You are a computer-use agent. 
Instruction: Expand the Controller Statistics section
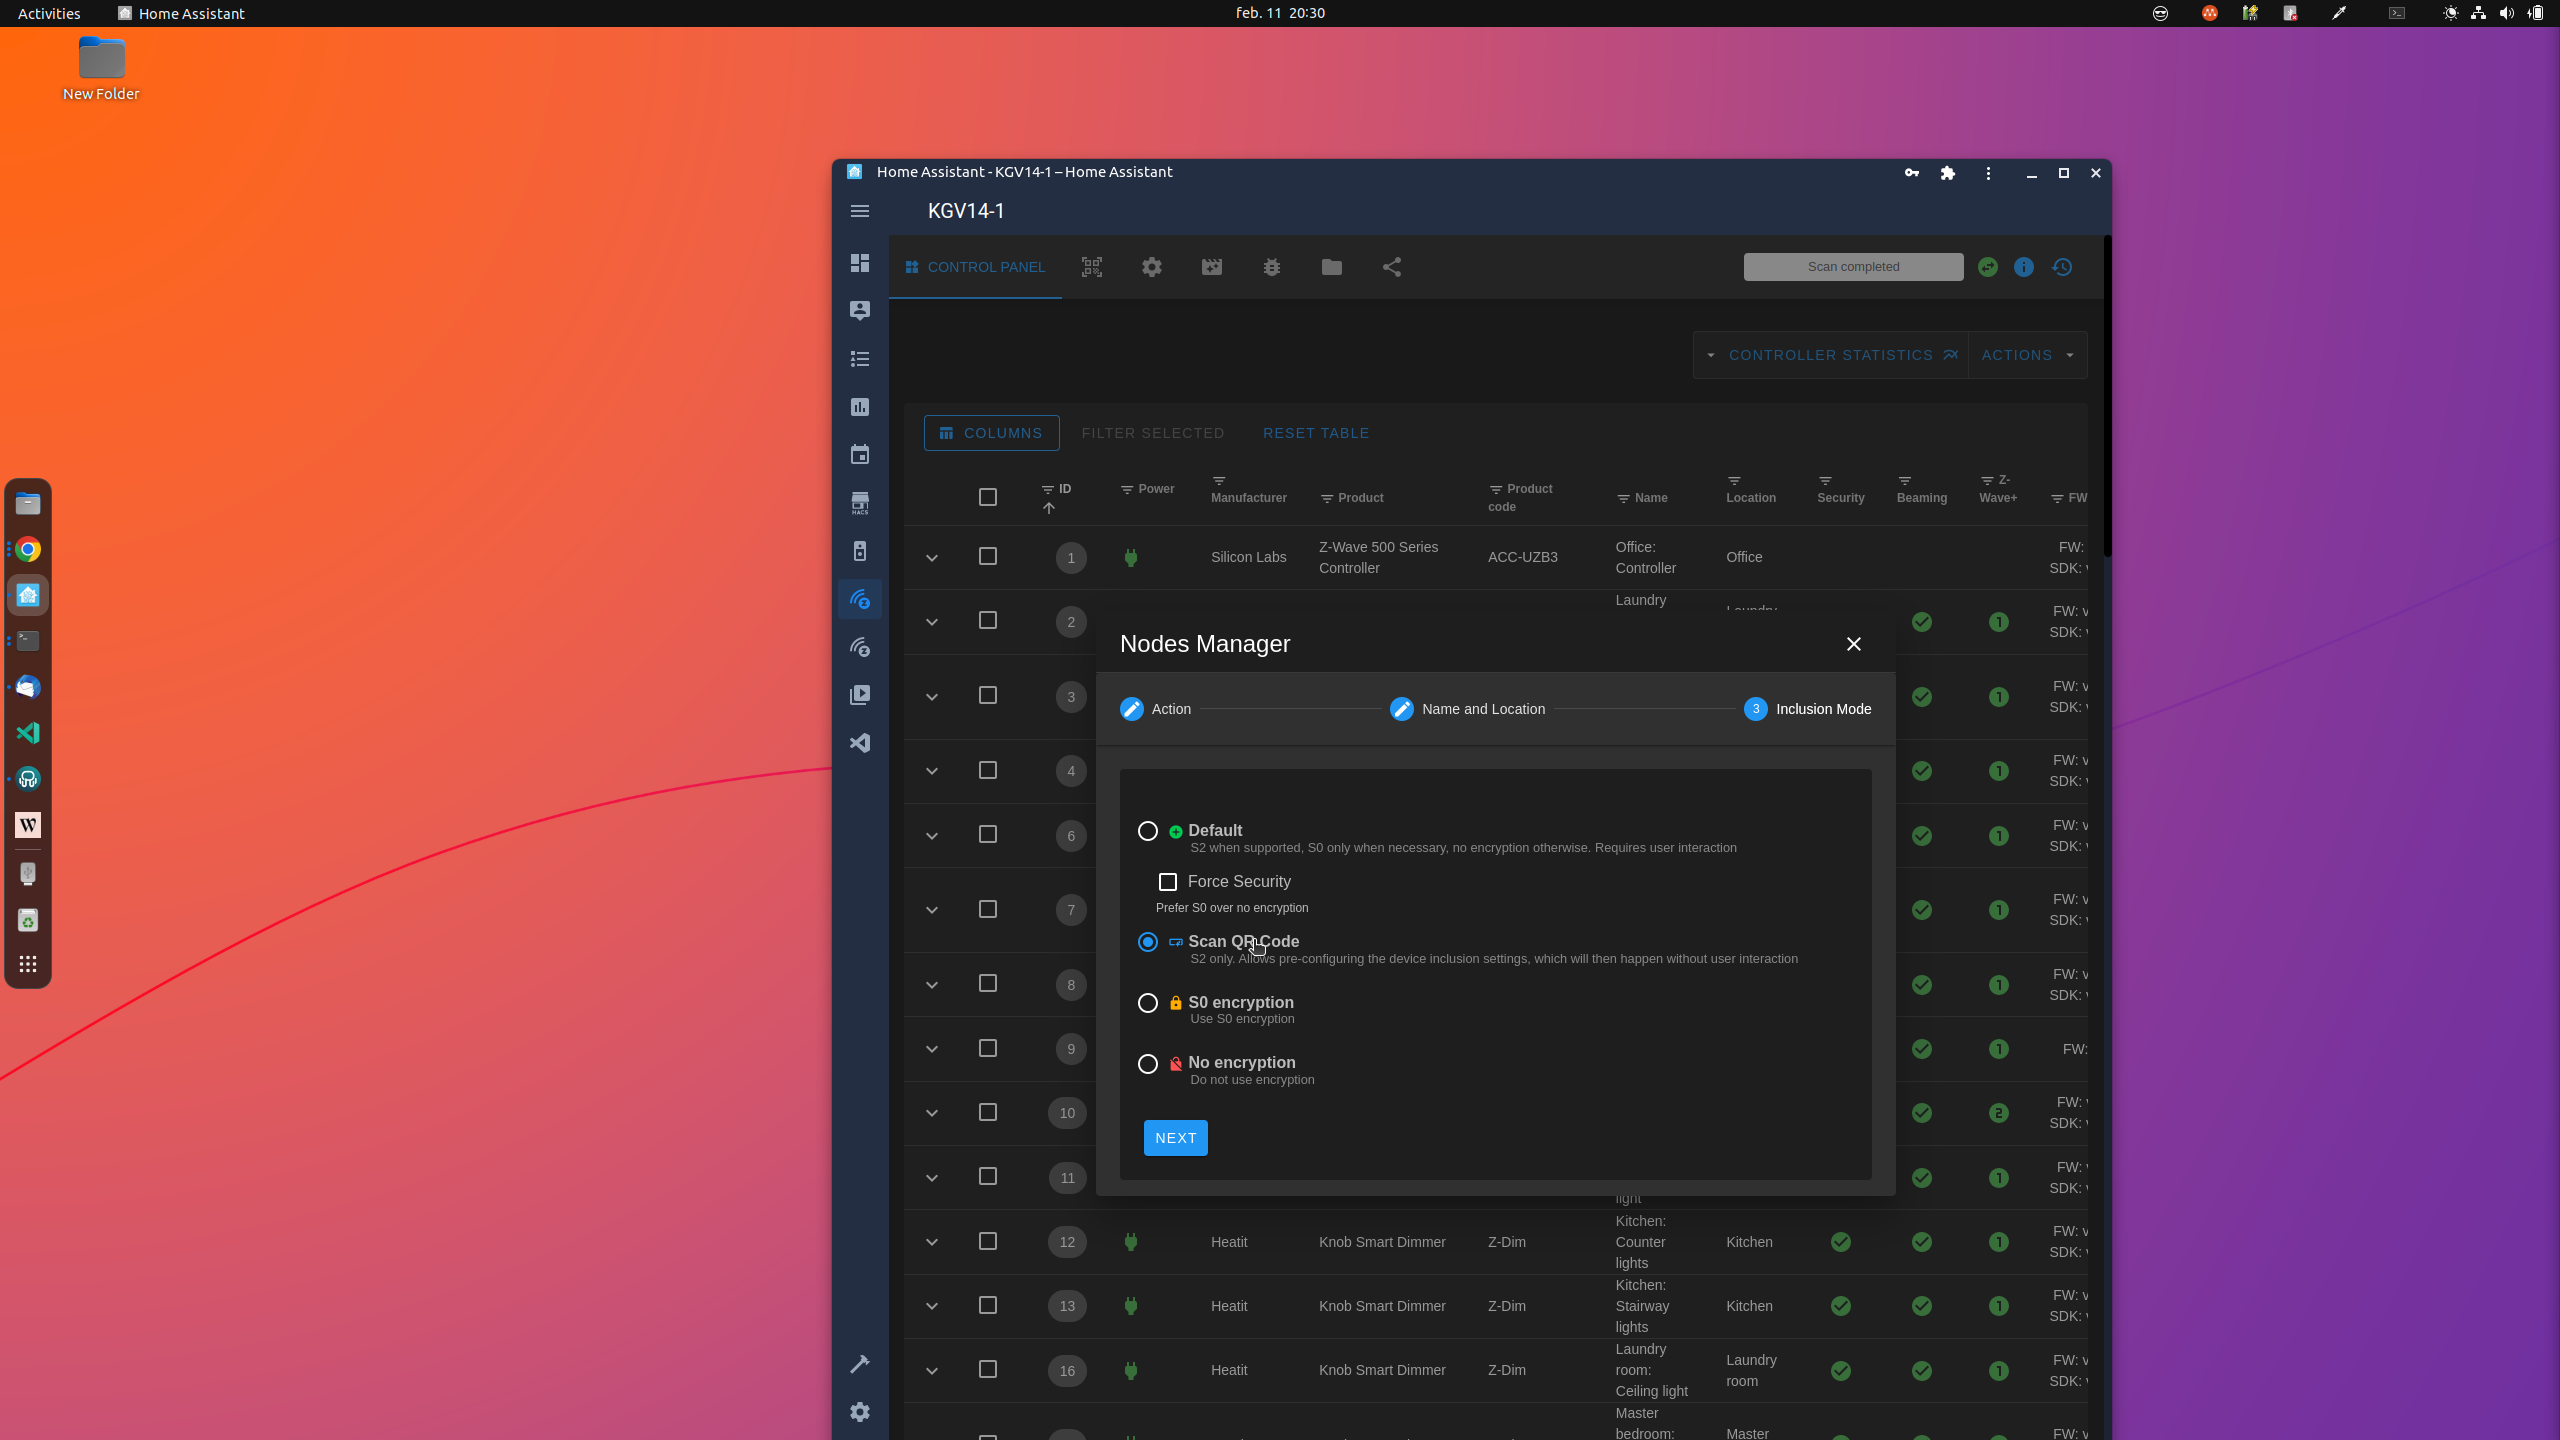click(1830, 354)
